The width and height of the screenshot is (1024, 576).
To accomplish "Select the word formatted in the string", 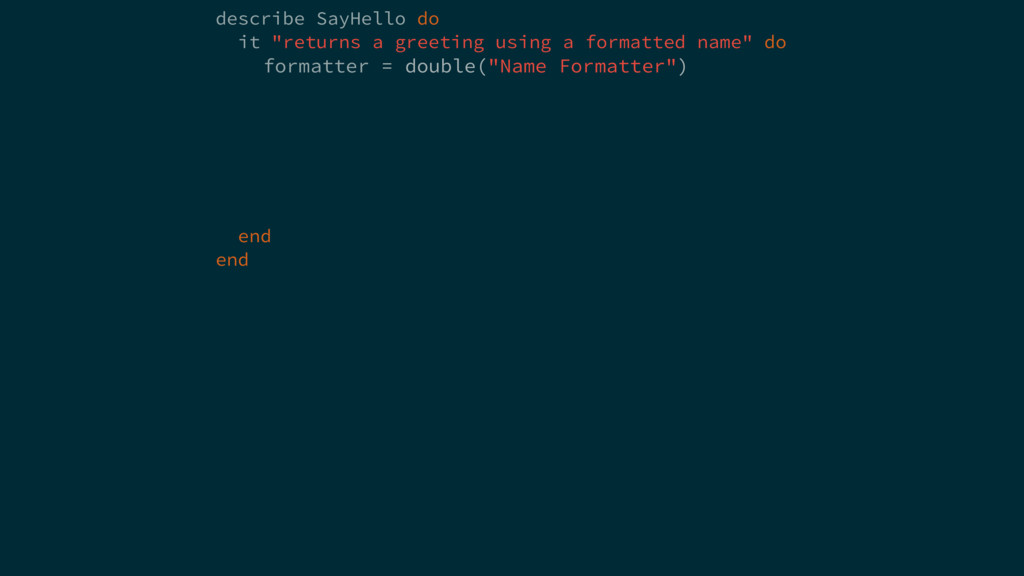I will pos(635,42).
